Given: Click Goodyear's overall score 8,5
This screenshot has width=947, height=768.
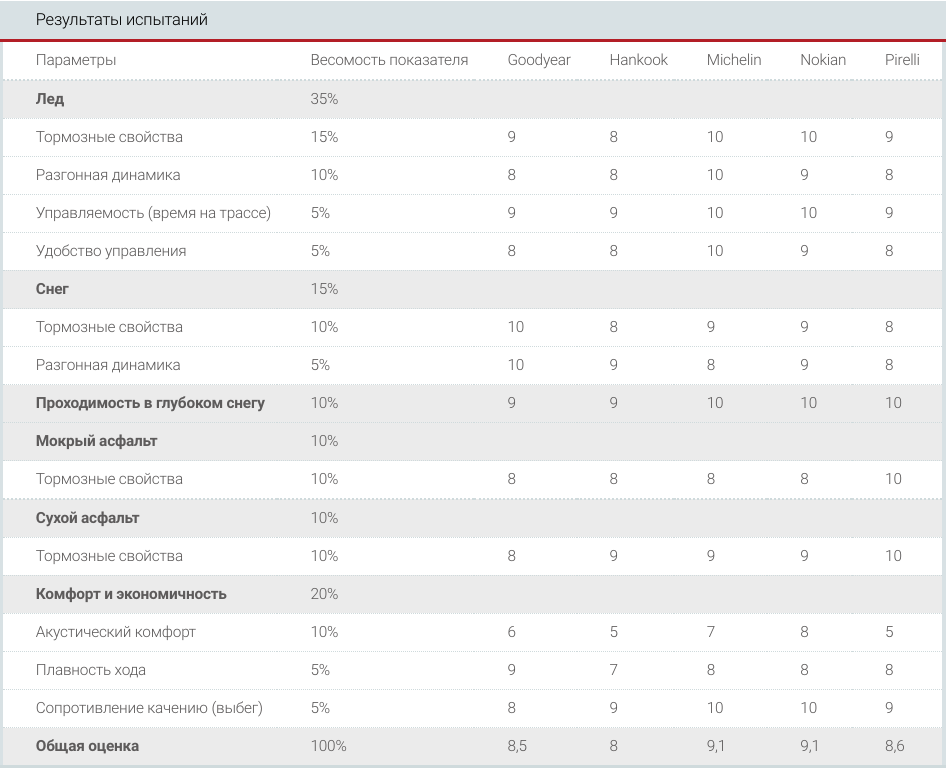Looking at the screenshot, I should pyautogui.click(x=517, y=746).
